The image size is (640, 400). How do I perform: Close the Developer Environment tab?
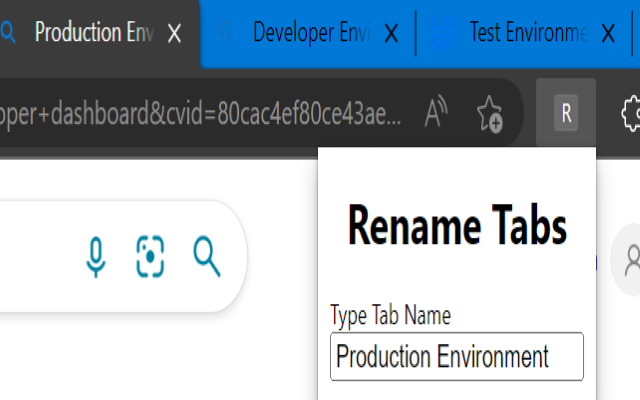pos(391,33)
